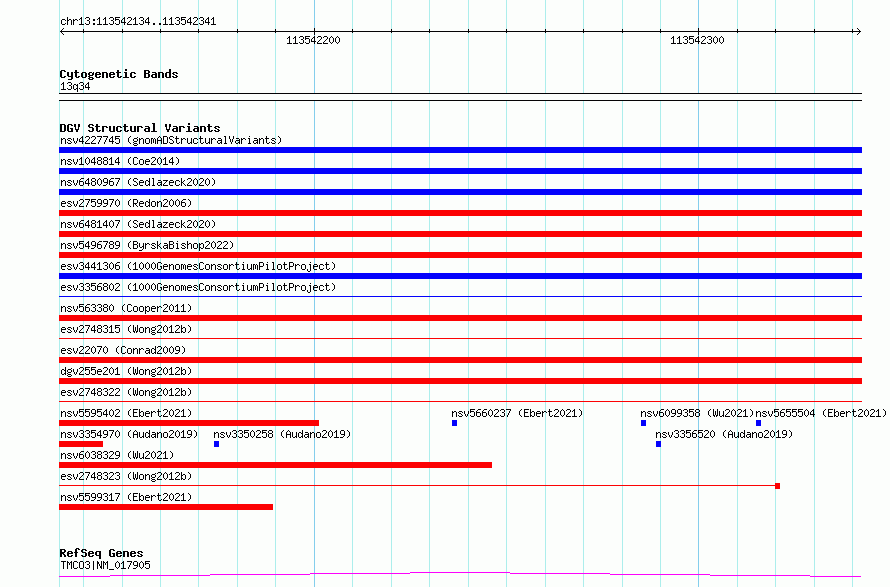
Task: Click red bar beneath nsv5496789
Action: pos(460,255)
